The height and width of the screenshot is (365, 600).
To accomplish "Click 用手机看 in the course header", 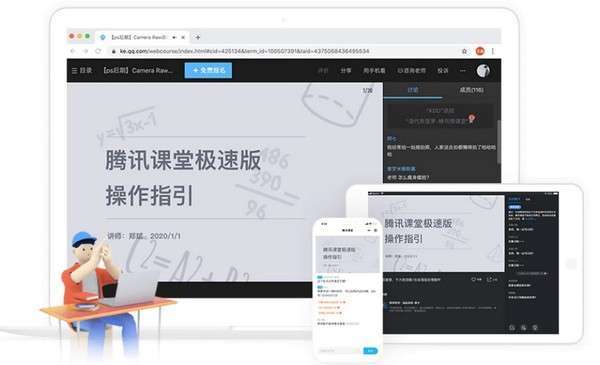I will pos(374,70).
